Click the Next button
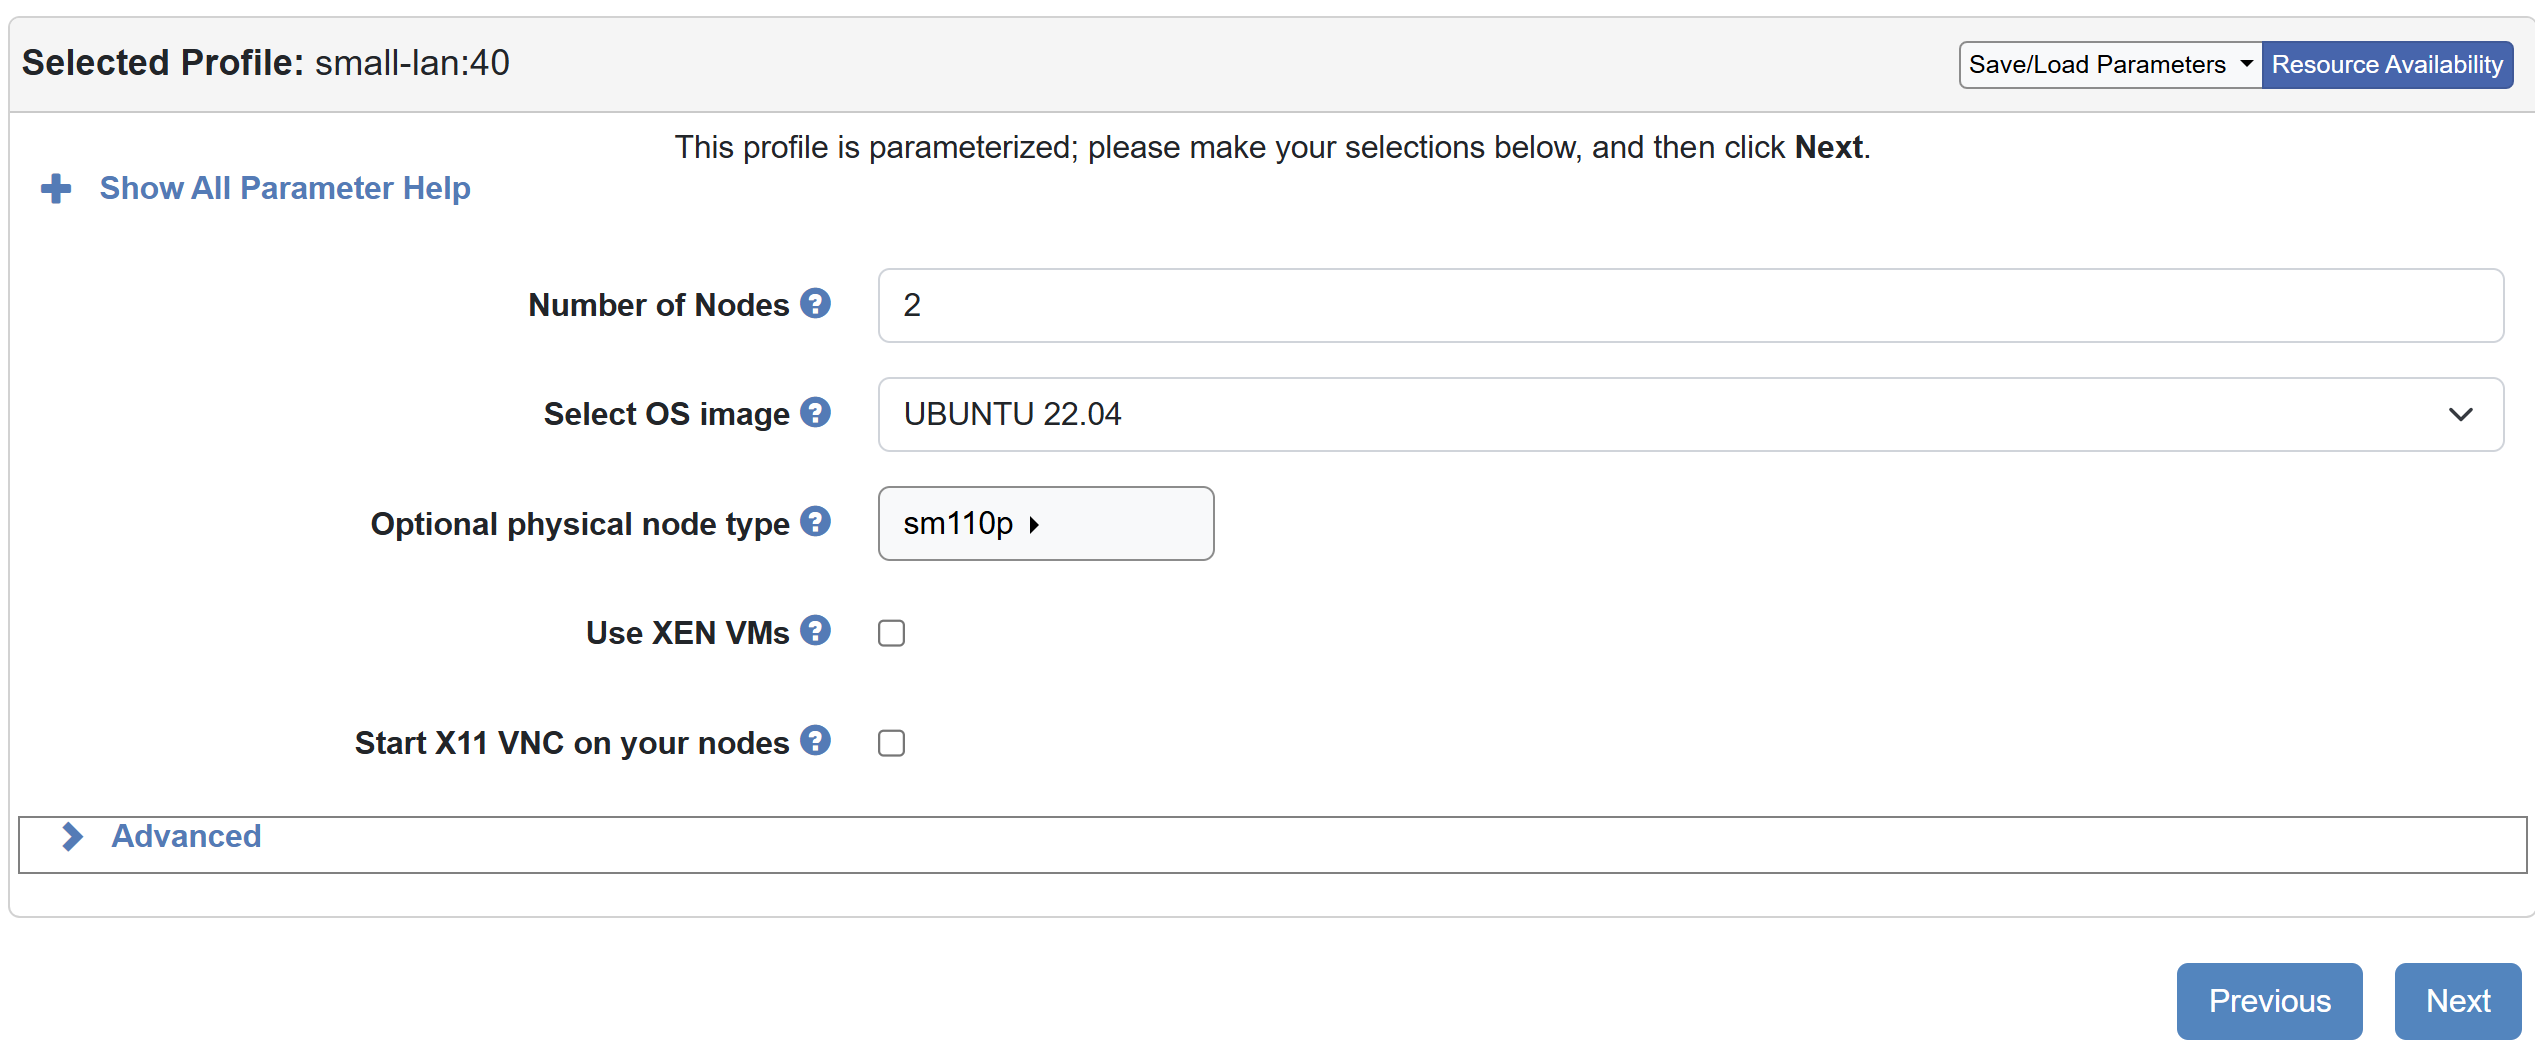2535x1046 pixels. click(2457, 1001)
